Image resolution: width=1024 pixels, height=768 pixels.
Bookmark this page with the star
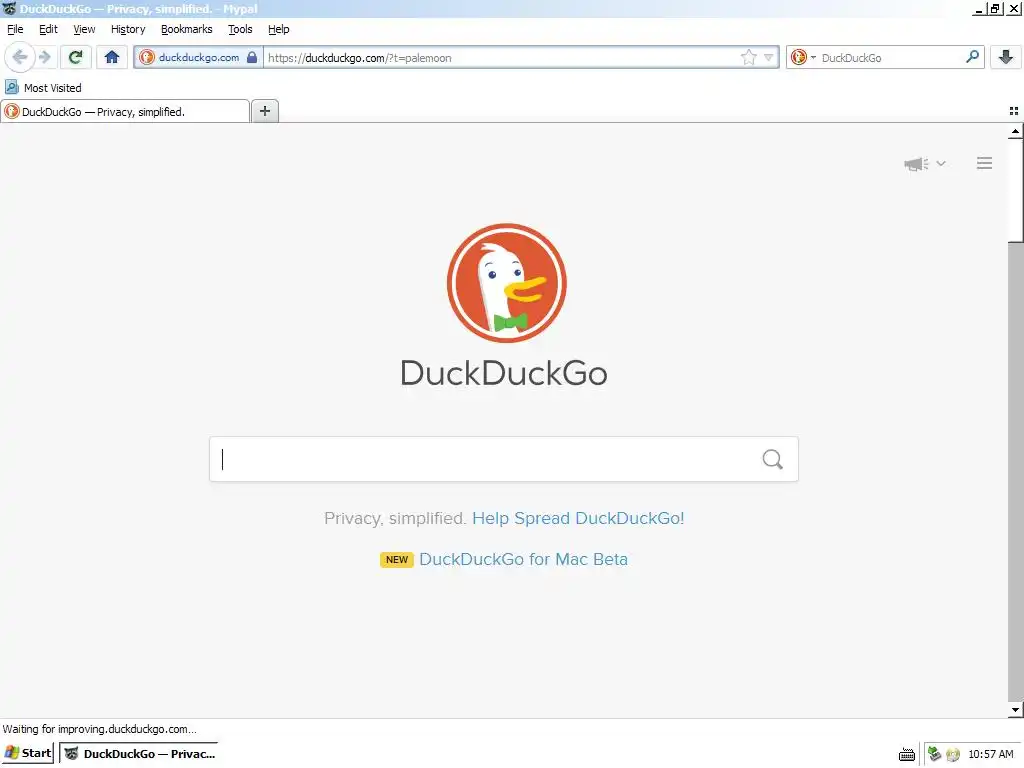pos(748,57)
